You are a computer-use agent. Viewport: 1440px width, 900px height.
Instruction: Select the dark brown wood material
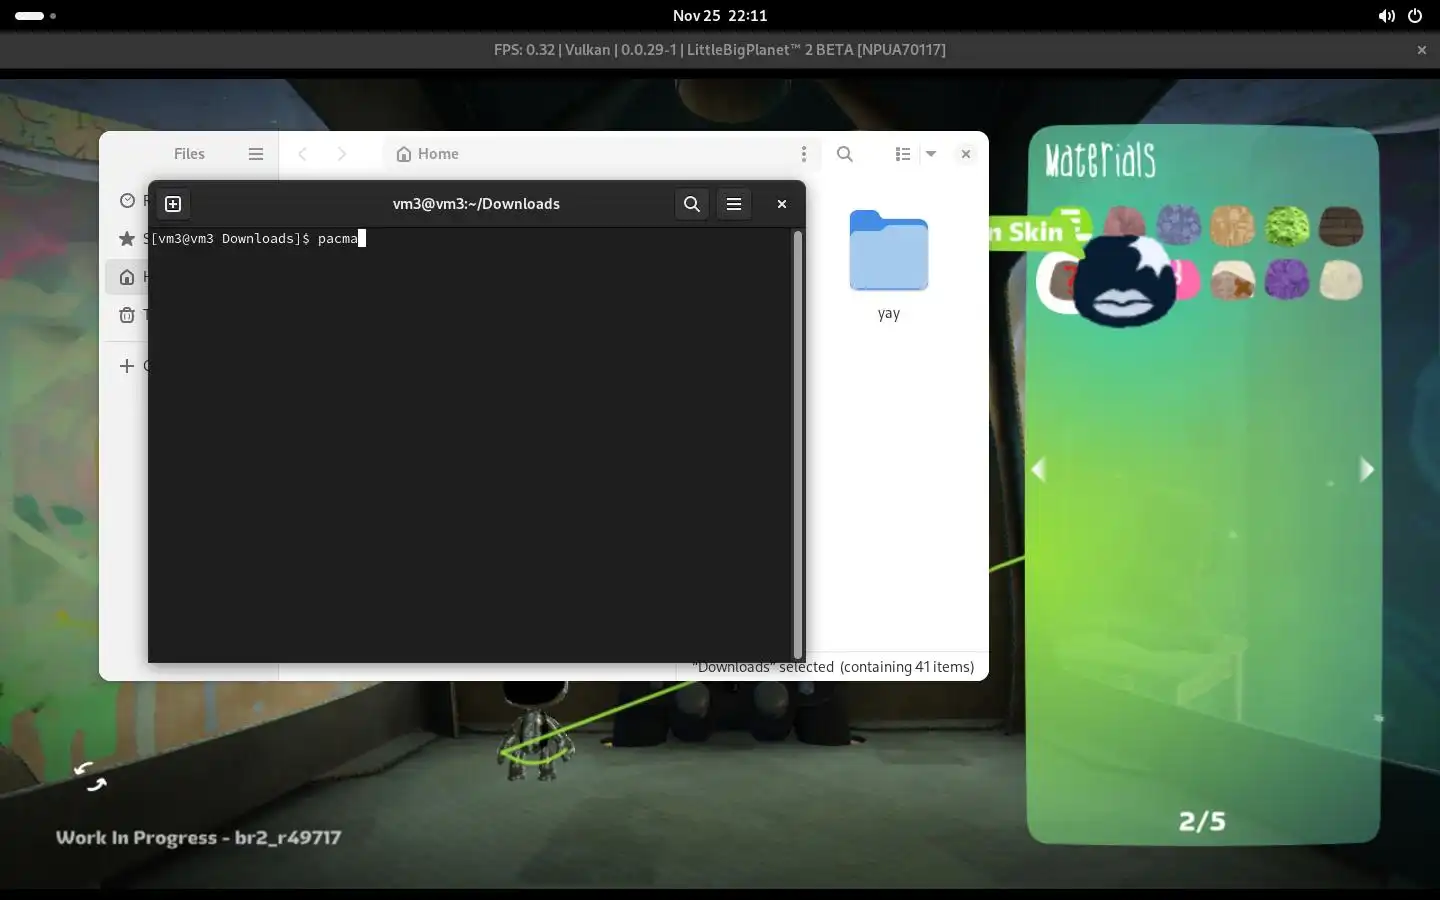click(x=1341, y=226)
